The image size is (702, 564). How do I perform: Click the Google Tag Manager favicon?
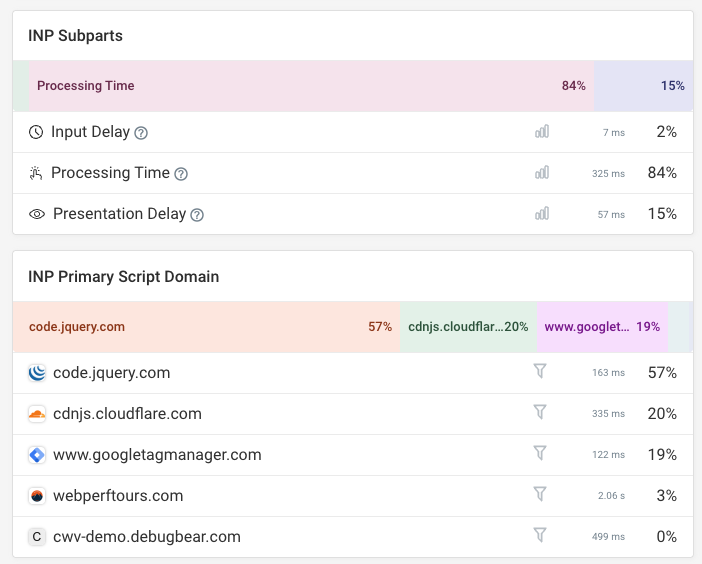tap(37, 455)
